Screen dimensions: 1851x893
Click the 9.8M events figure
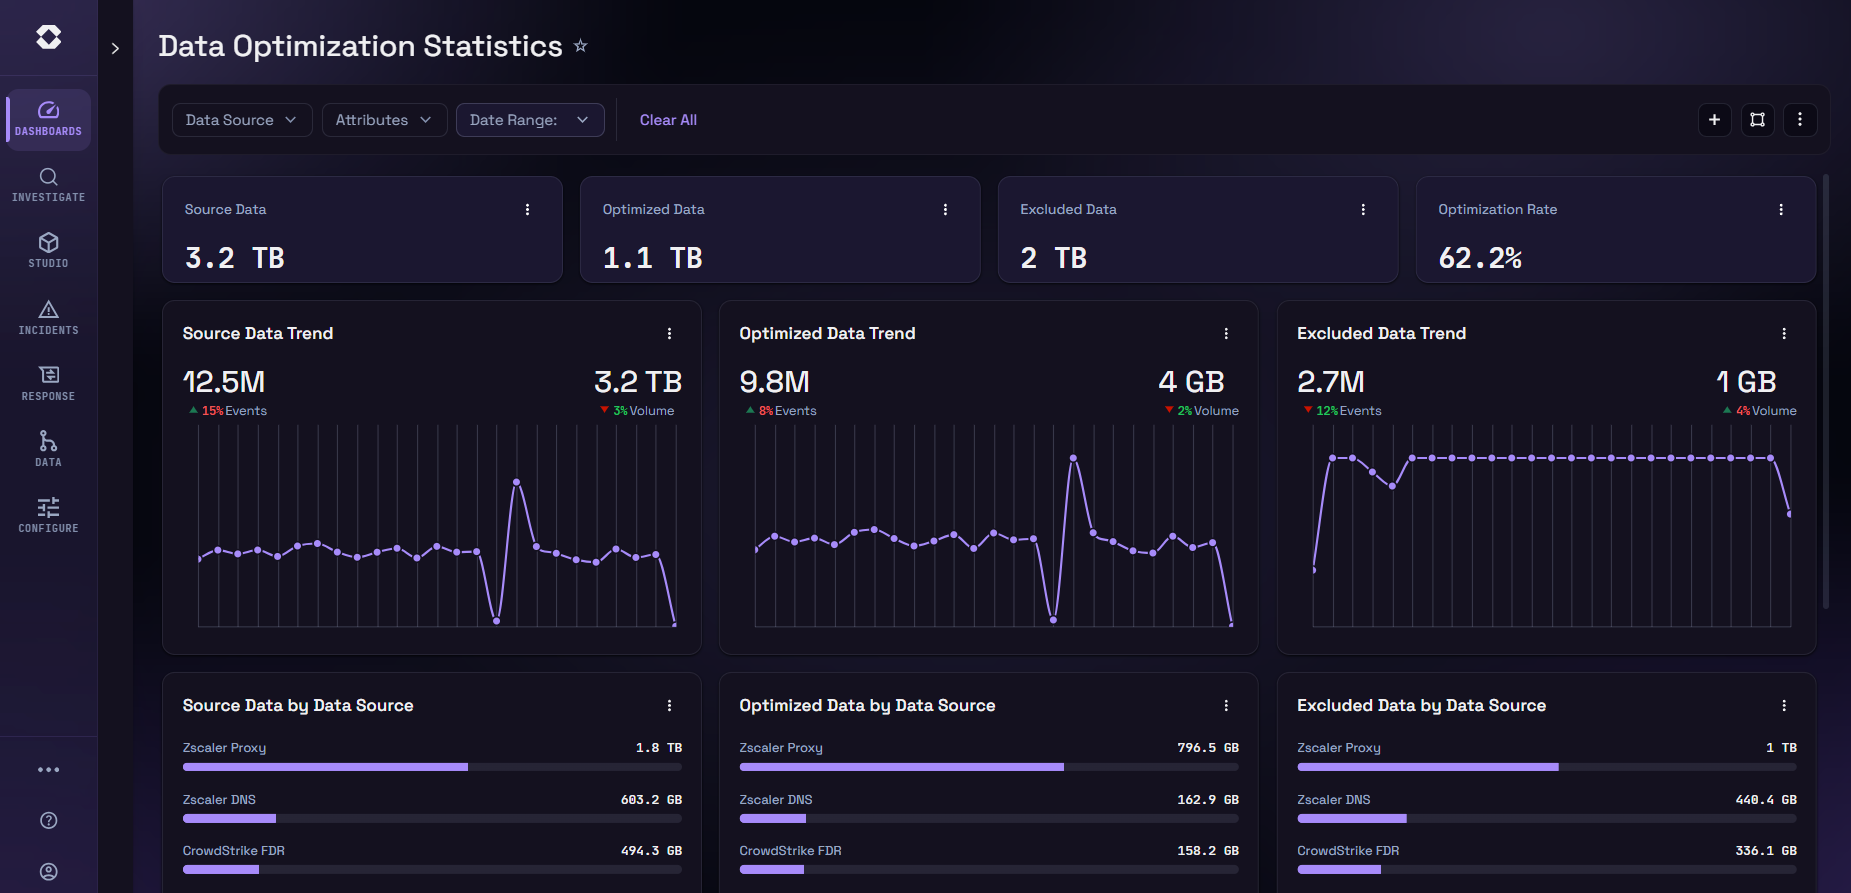coord(774,382)
